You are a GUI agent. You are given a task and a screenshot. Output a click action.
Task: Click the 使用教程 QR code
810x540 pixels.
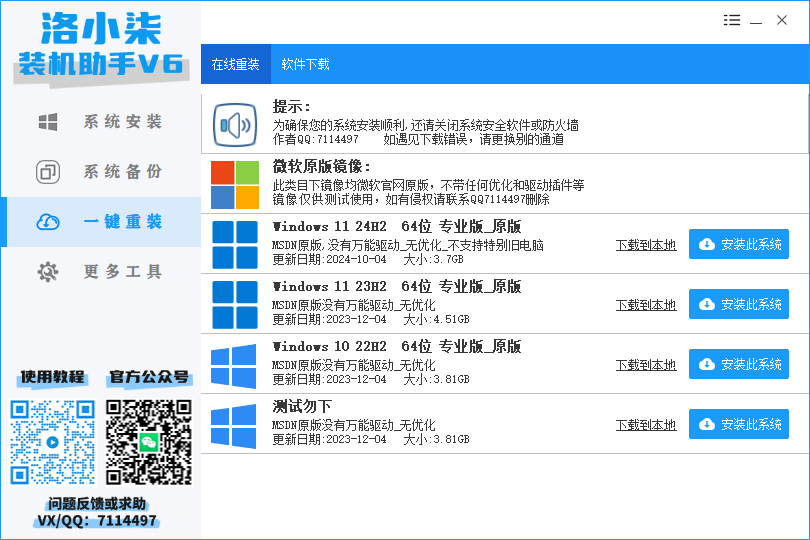click(52, 442)
